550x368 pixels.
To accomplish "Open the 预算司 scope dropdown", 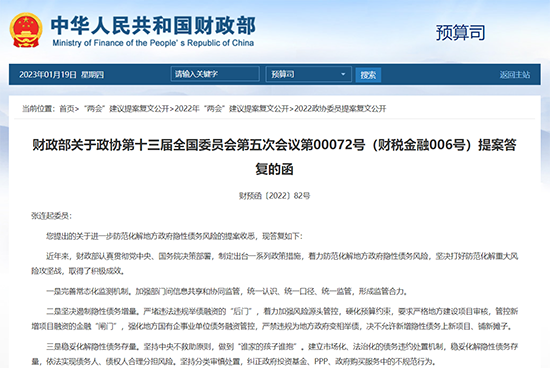I will (308, 74).
